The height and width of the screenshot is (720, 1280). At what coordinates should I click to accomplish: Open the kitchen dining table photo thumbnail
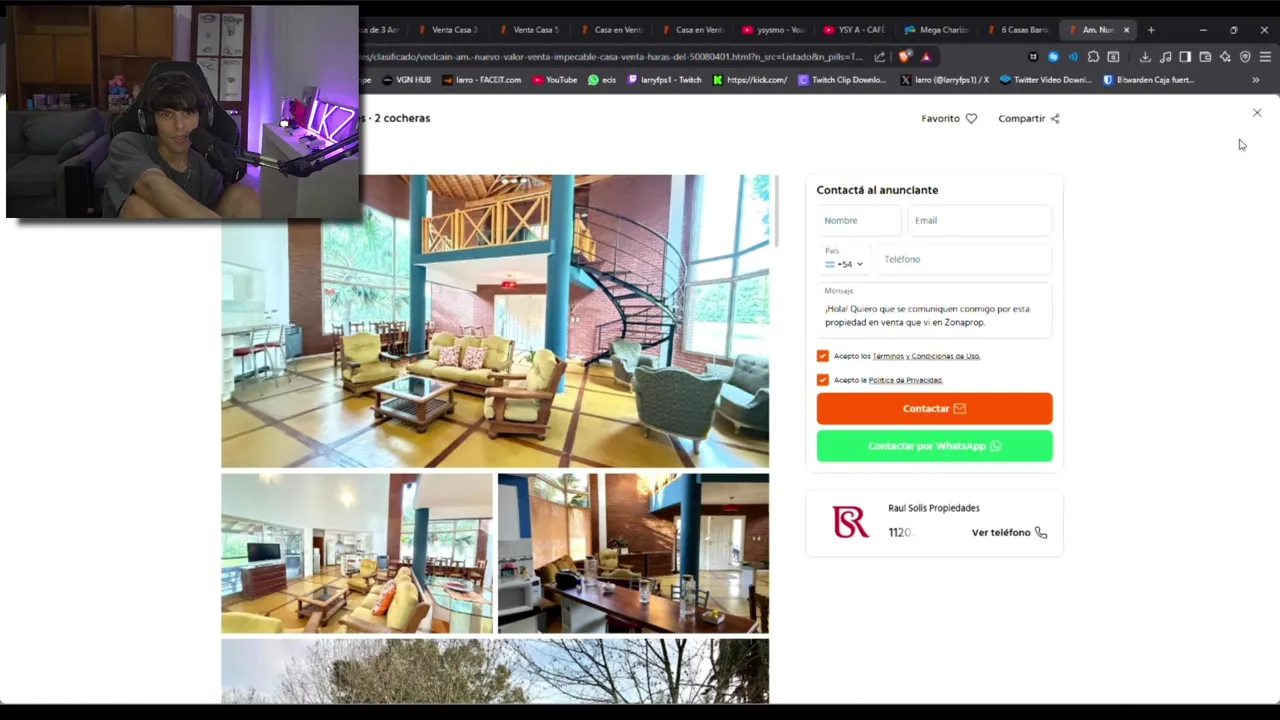pyautogui.click(x=633, y=554)
